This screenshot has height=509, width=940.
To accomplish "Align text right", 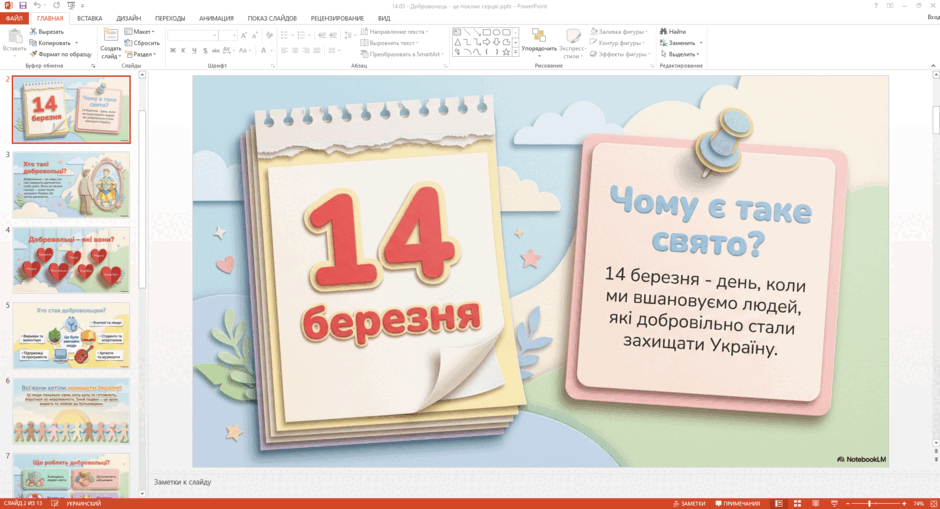I will pyautogui.click(x=306, y=50).
